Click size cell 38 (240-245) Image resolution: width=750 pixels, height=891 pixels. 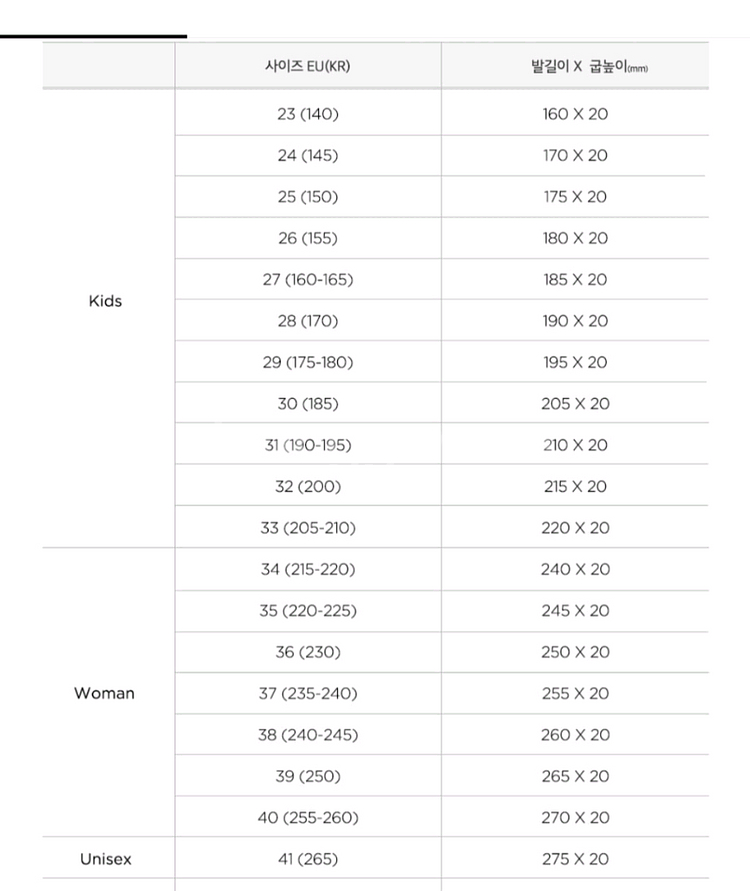point(308,735)
